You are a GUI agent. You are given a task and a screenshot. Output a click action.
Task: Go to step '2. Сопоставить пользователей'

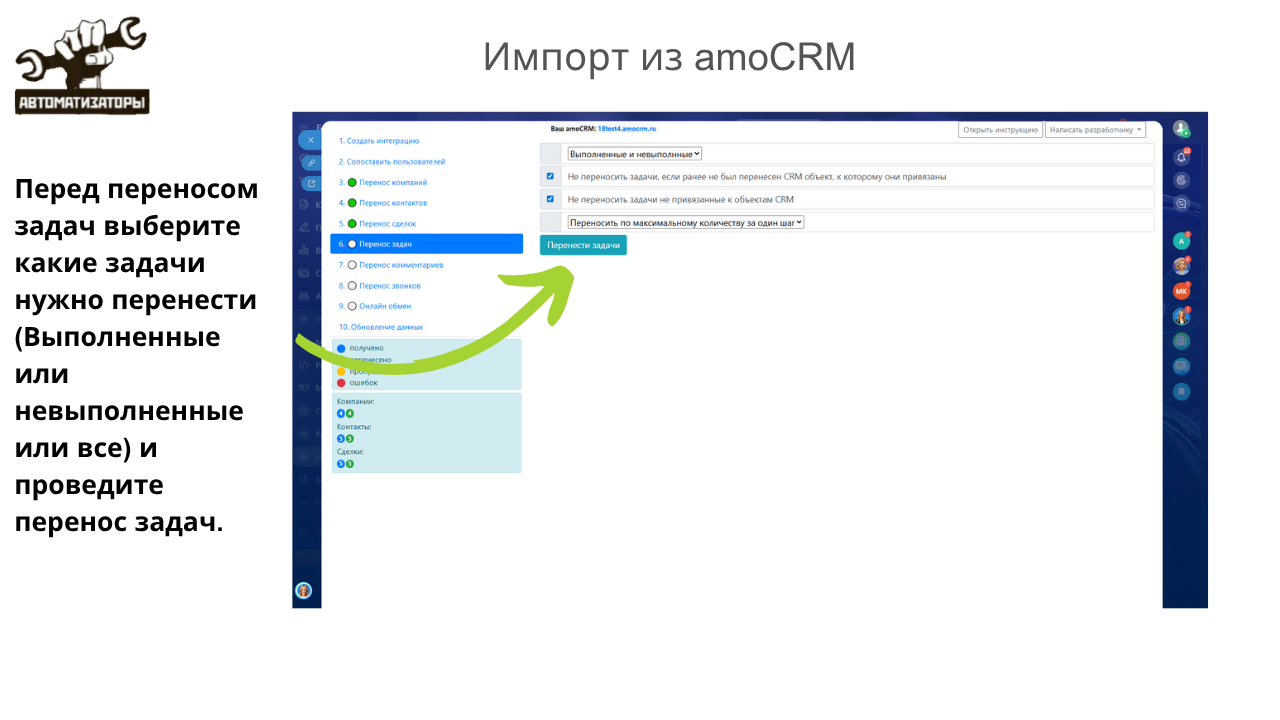[x=391, y=161]
